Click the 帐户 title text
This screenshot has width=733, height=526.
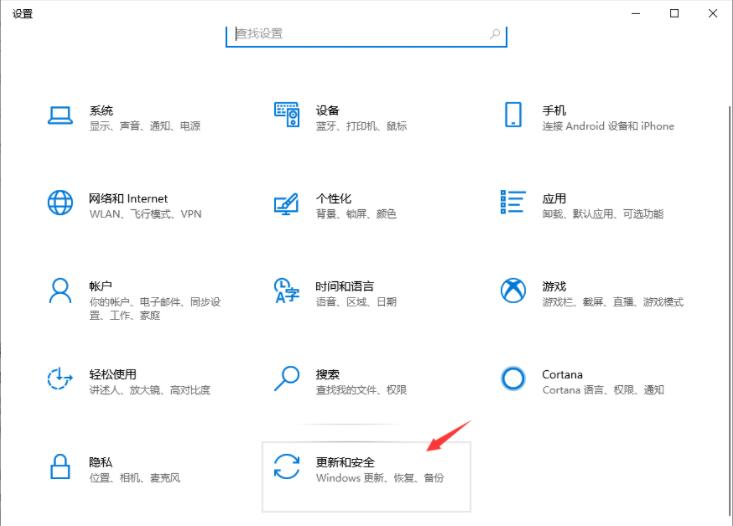click(x=101, y=286)
